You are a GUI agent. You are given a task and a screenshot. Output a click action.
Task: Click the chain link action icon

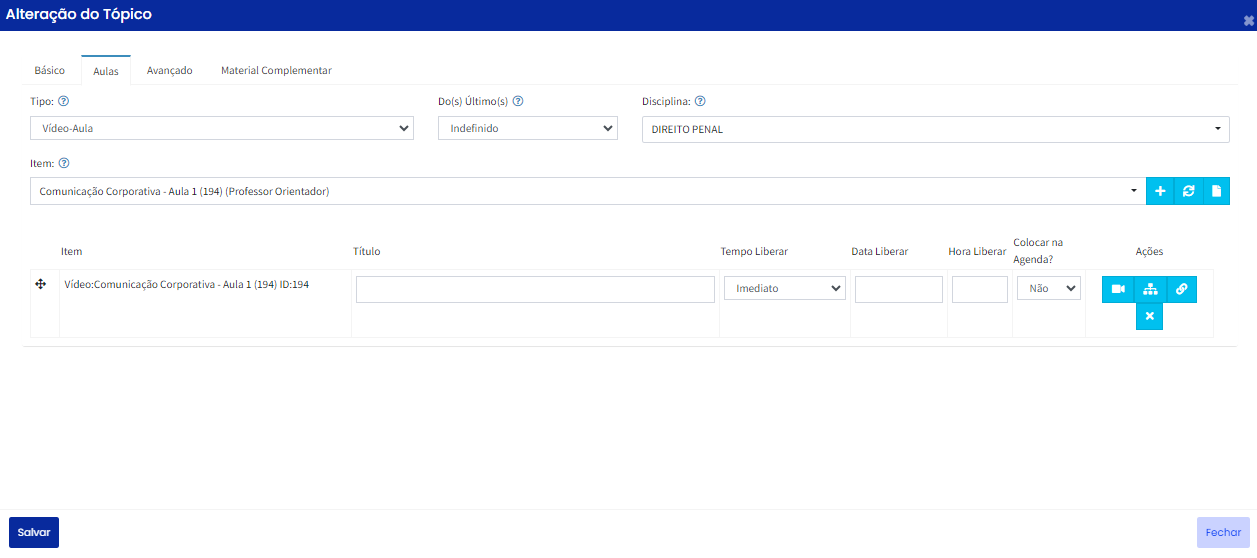1181,289
